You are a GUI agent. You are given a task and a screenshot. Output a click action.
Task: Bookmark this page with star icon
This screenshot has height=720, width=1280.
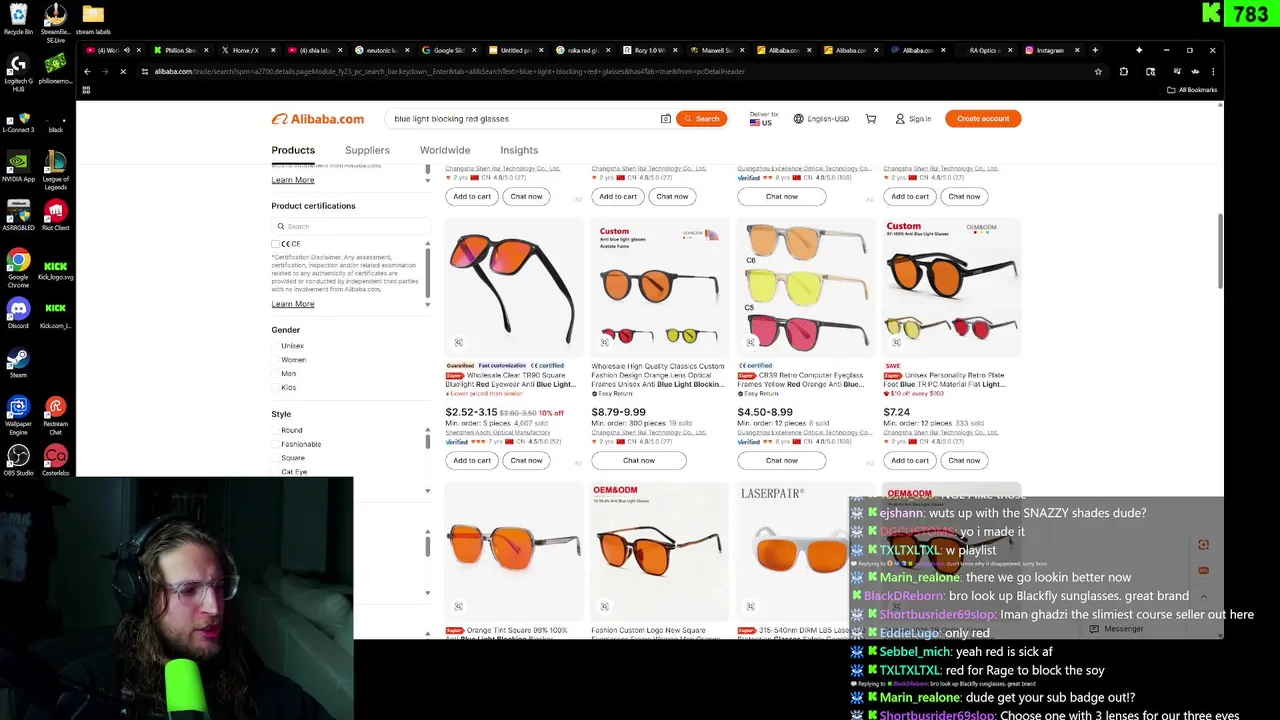(x=1098, y=72)
